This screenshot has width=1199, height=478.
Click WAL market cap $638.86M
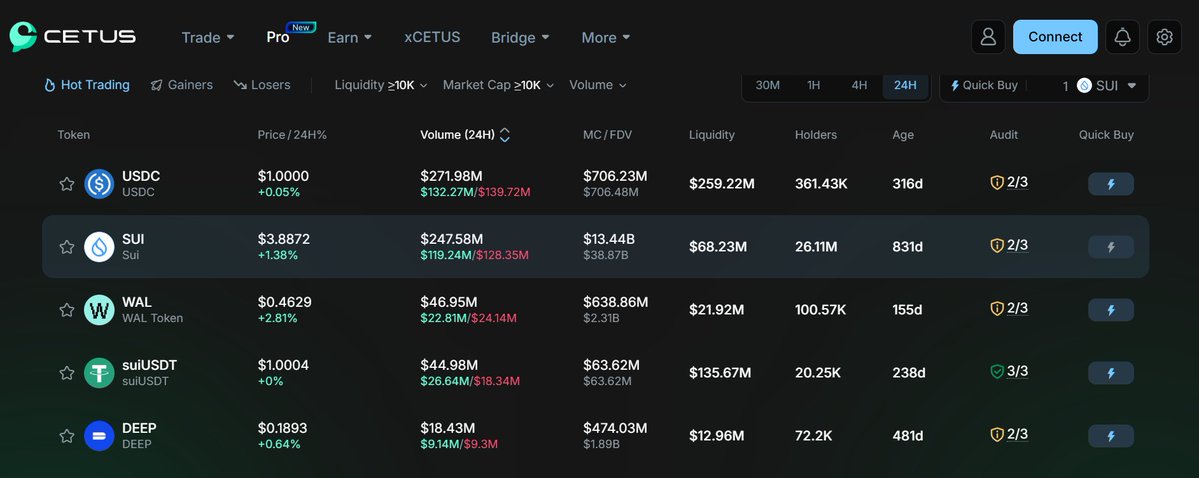[616, 302]
